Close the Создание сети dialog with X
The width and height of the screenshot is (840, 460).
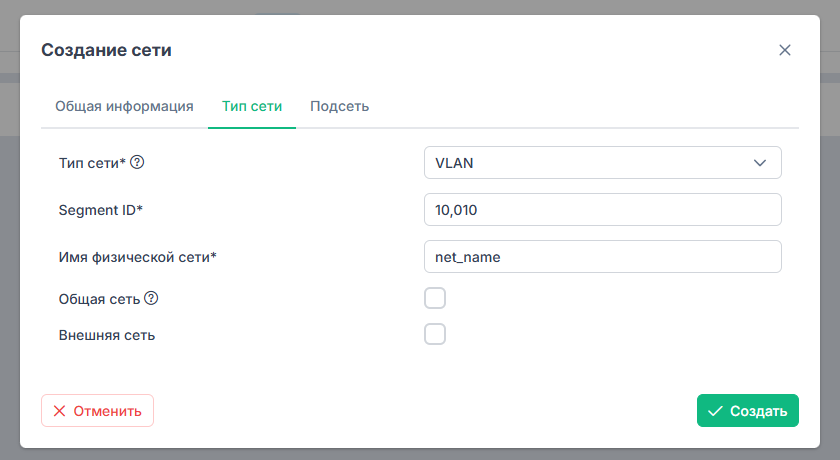(785, 50)
